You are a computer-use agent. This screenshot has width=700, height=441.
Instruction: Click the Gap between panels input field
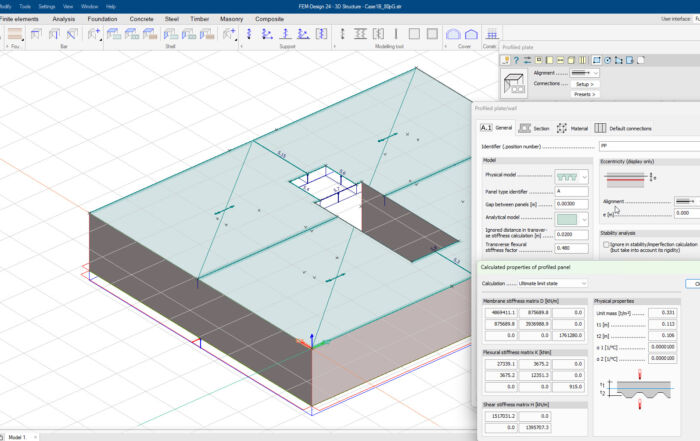[x=573, y=203]
